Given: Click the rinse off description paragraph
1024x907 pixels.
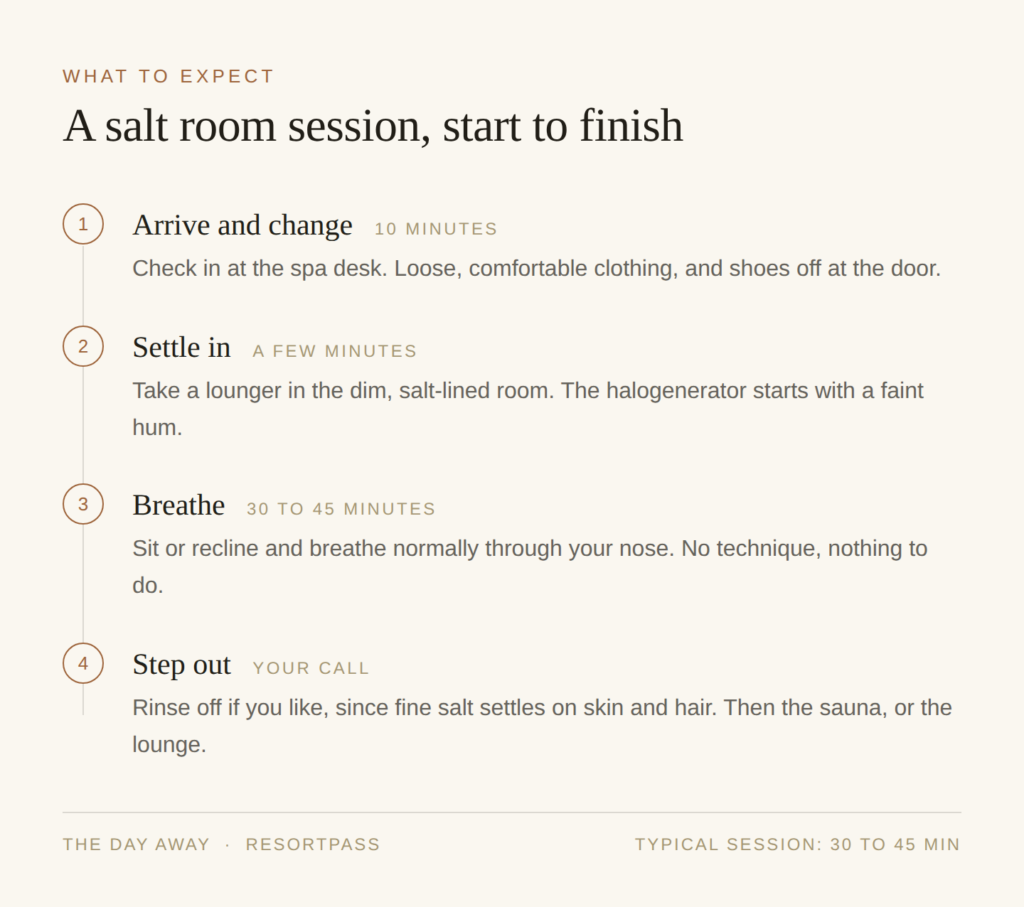Looking at the screenshot, I should click(542, 726).
